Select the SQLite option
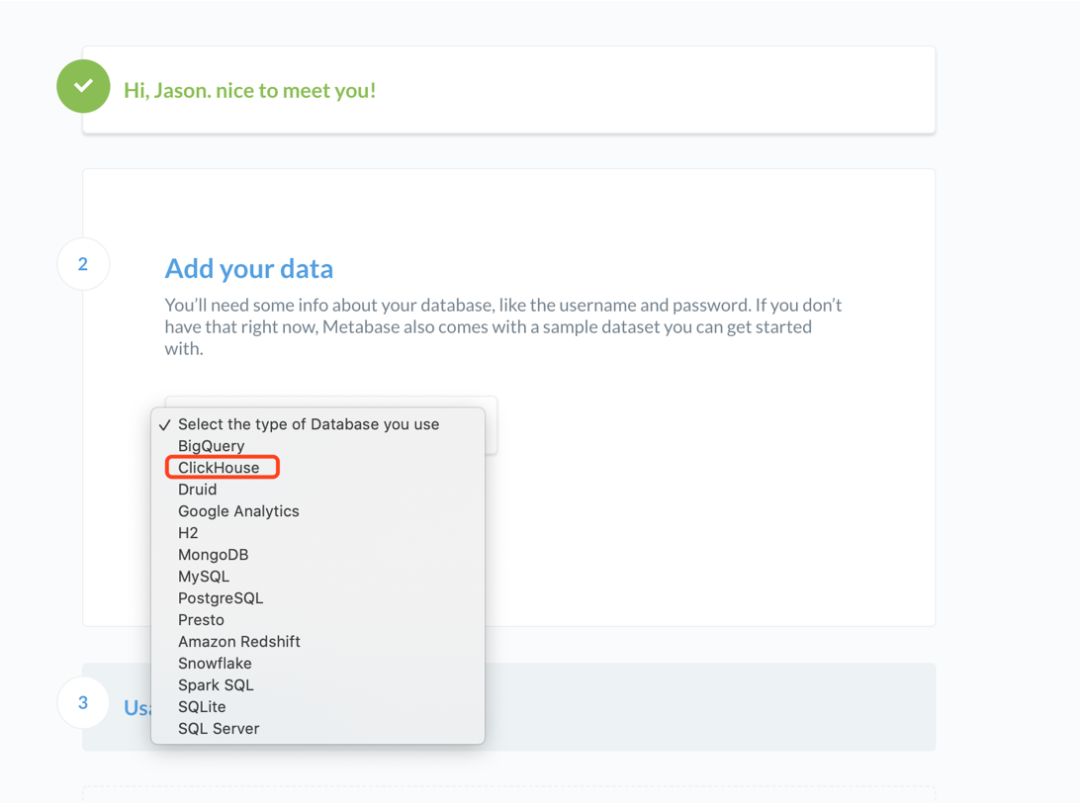The height and width of the screenshot is (811, 1080). pos(201,707)
